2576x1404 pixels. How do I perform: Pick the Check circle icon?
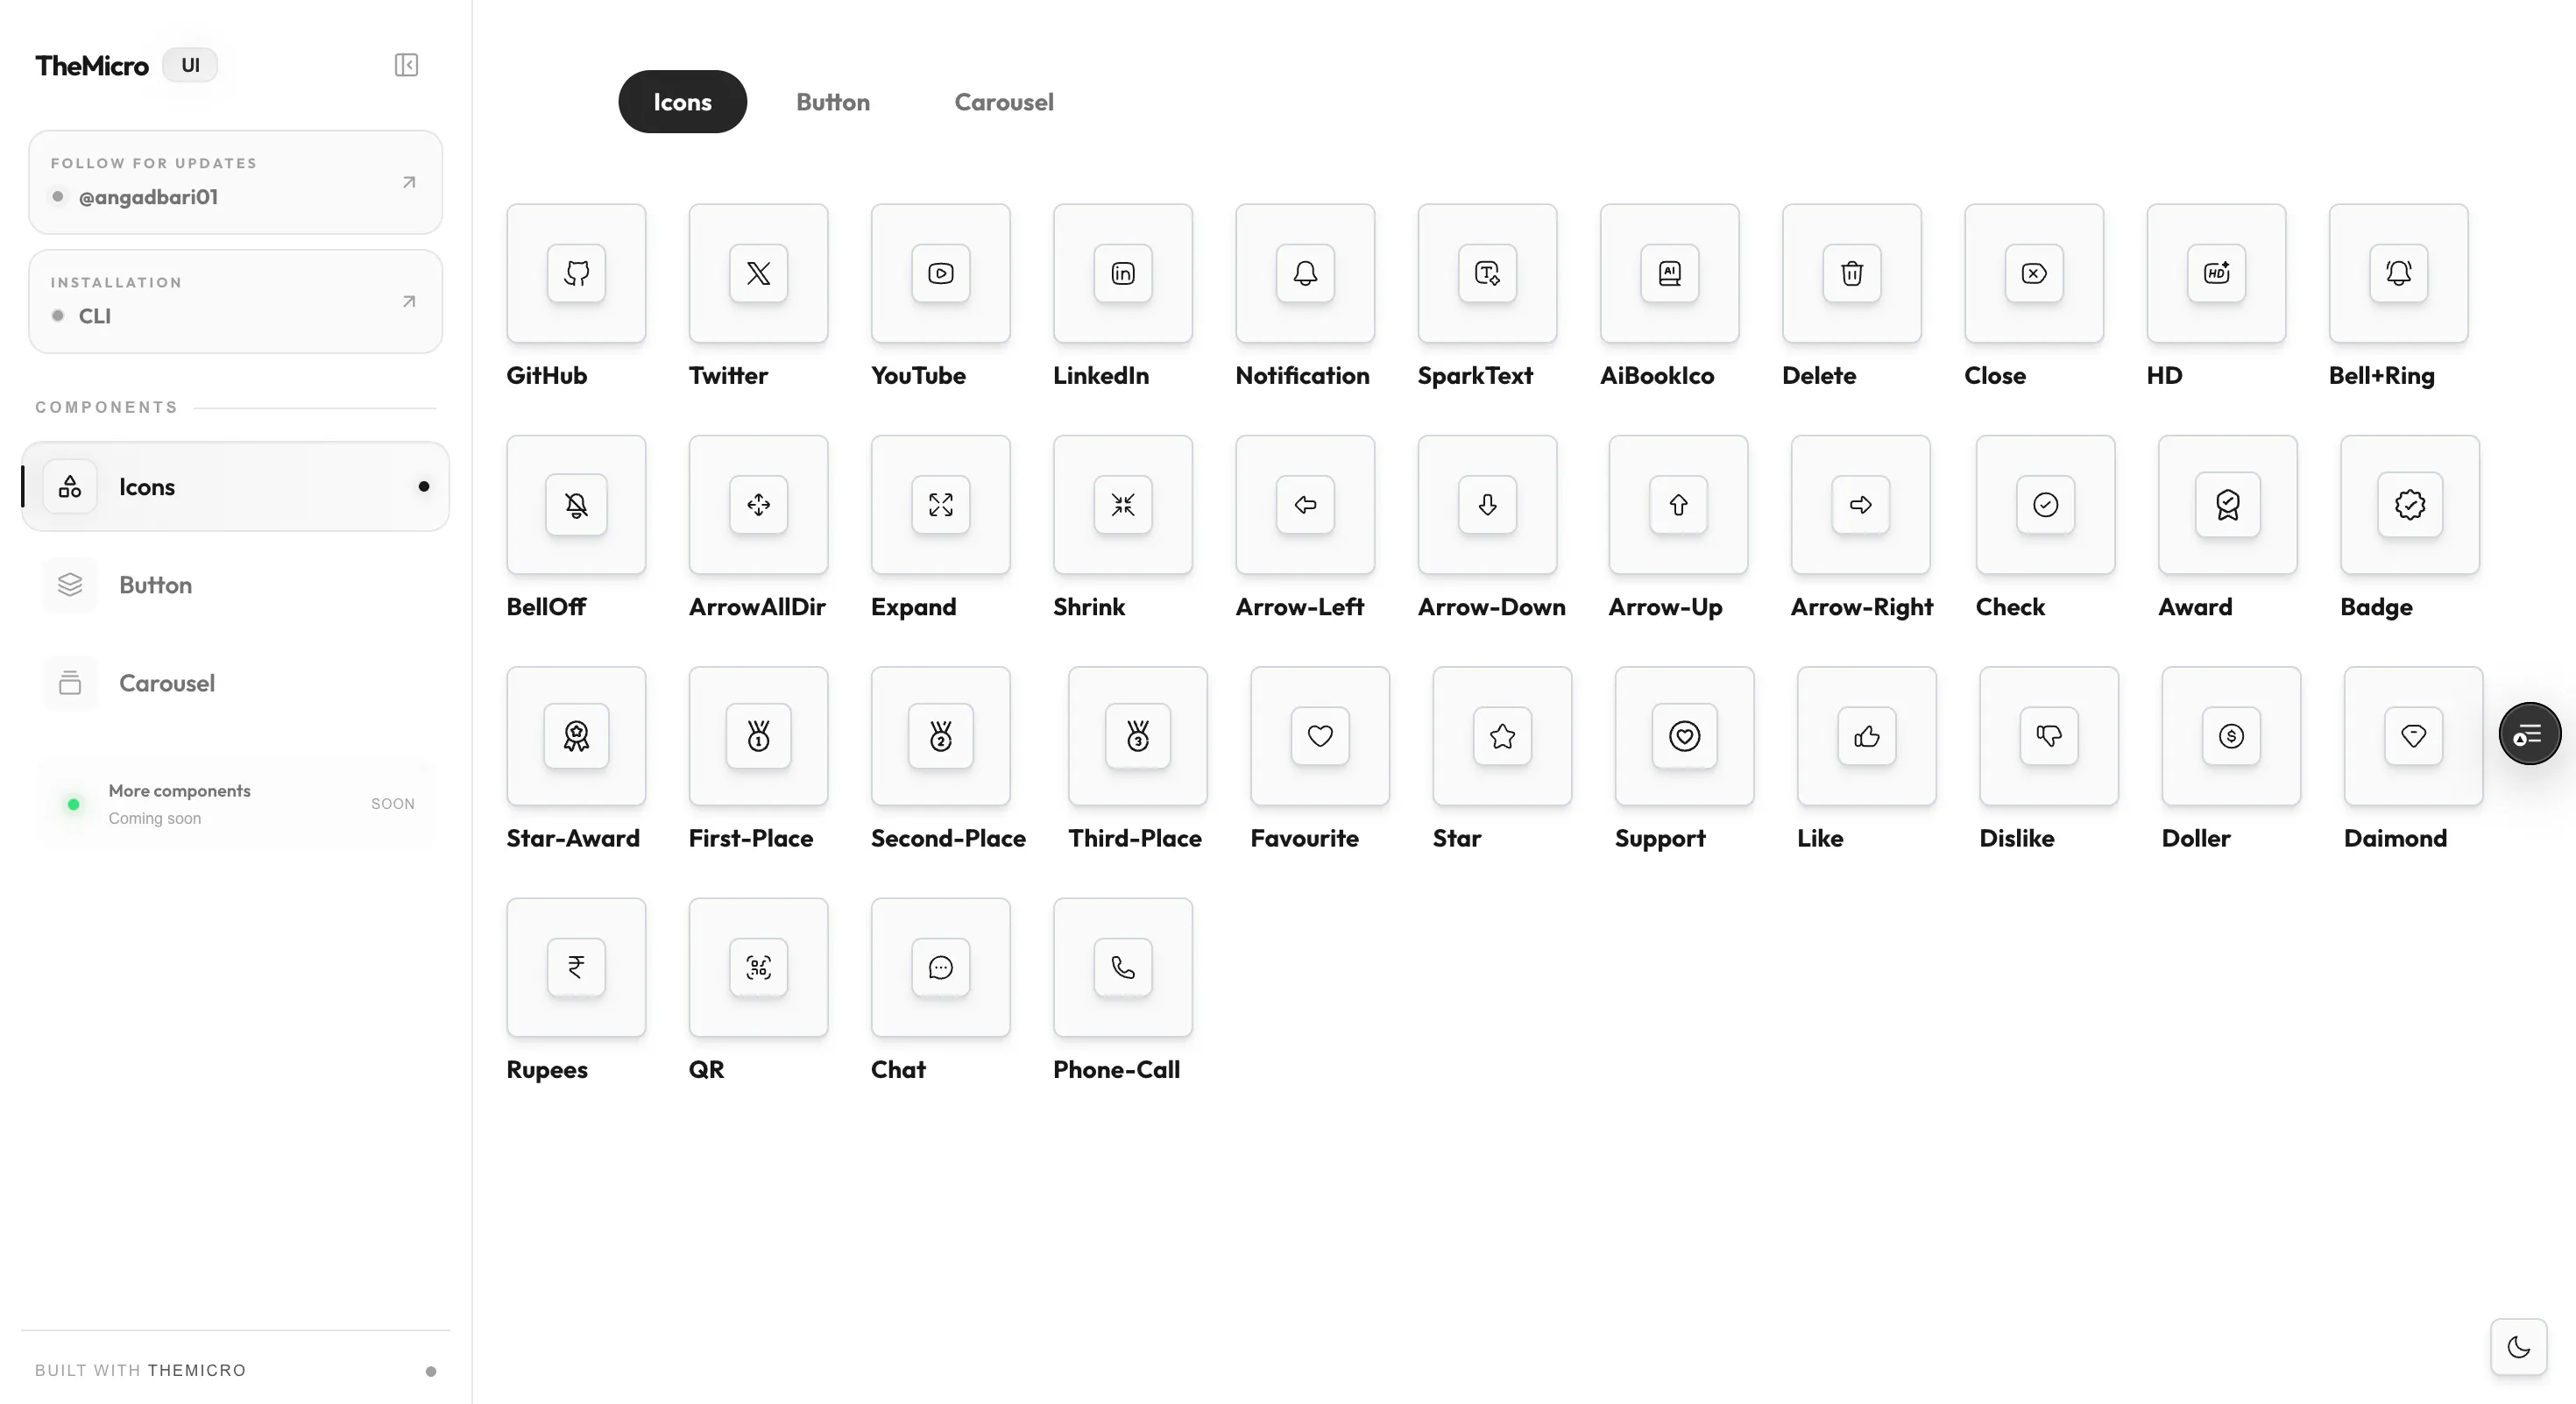[2045, 504]
